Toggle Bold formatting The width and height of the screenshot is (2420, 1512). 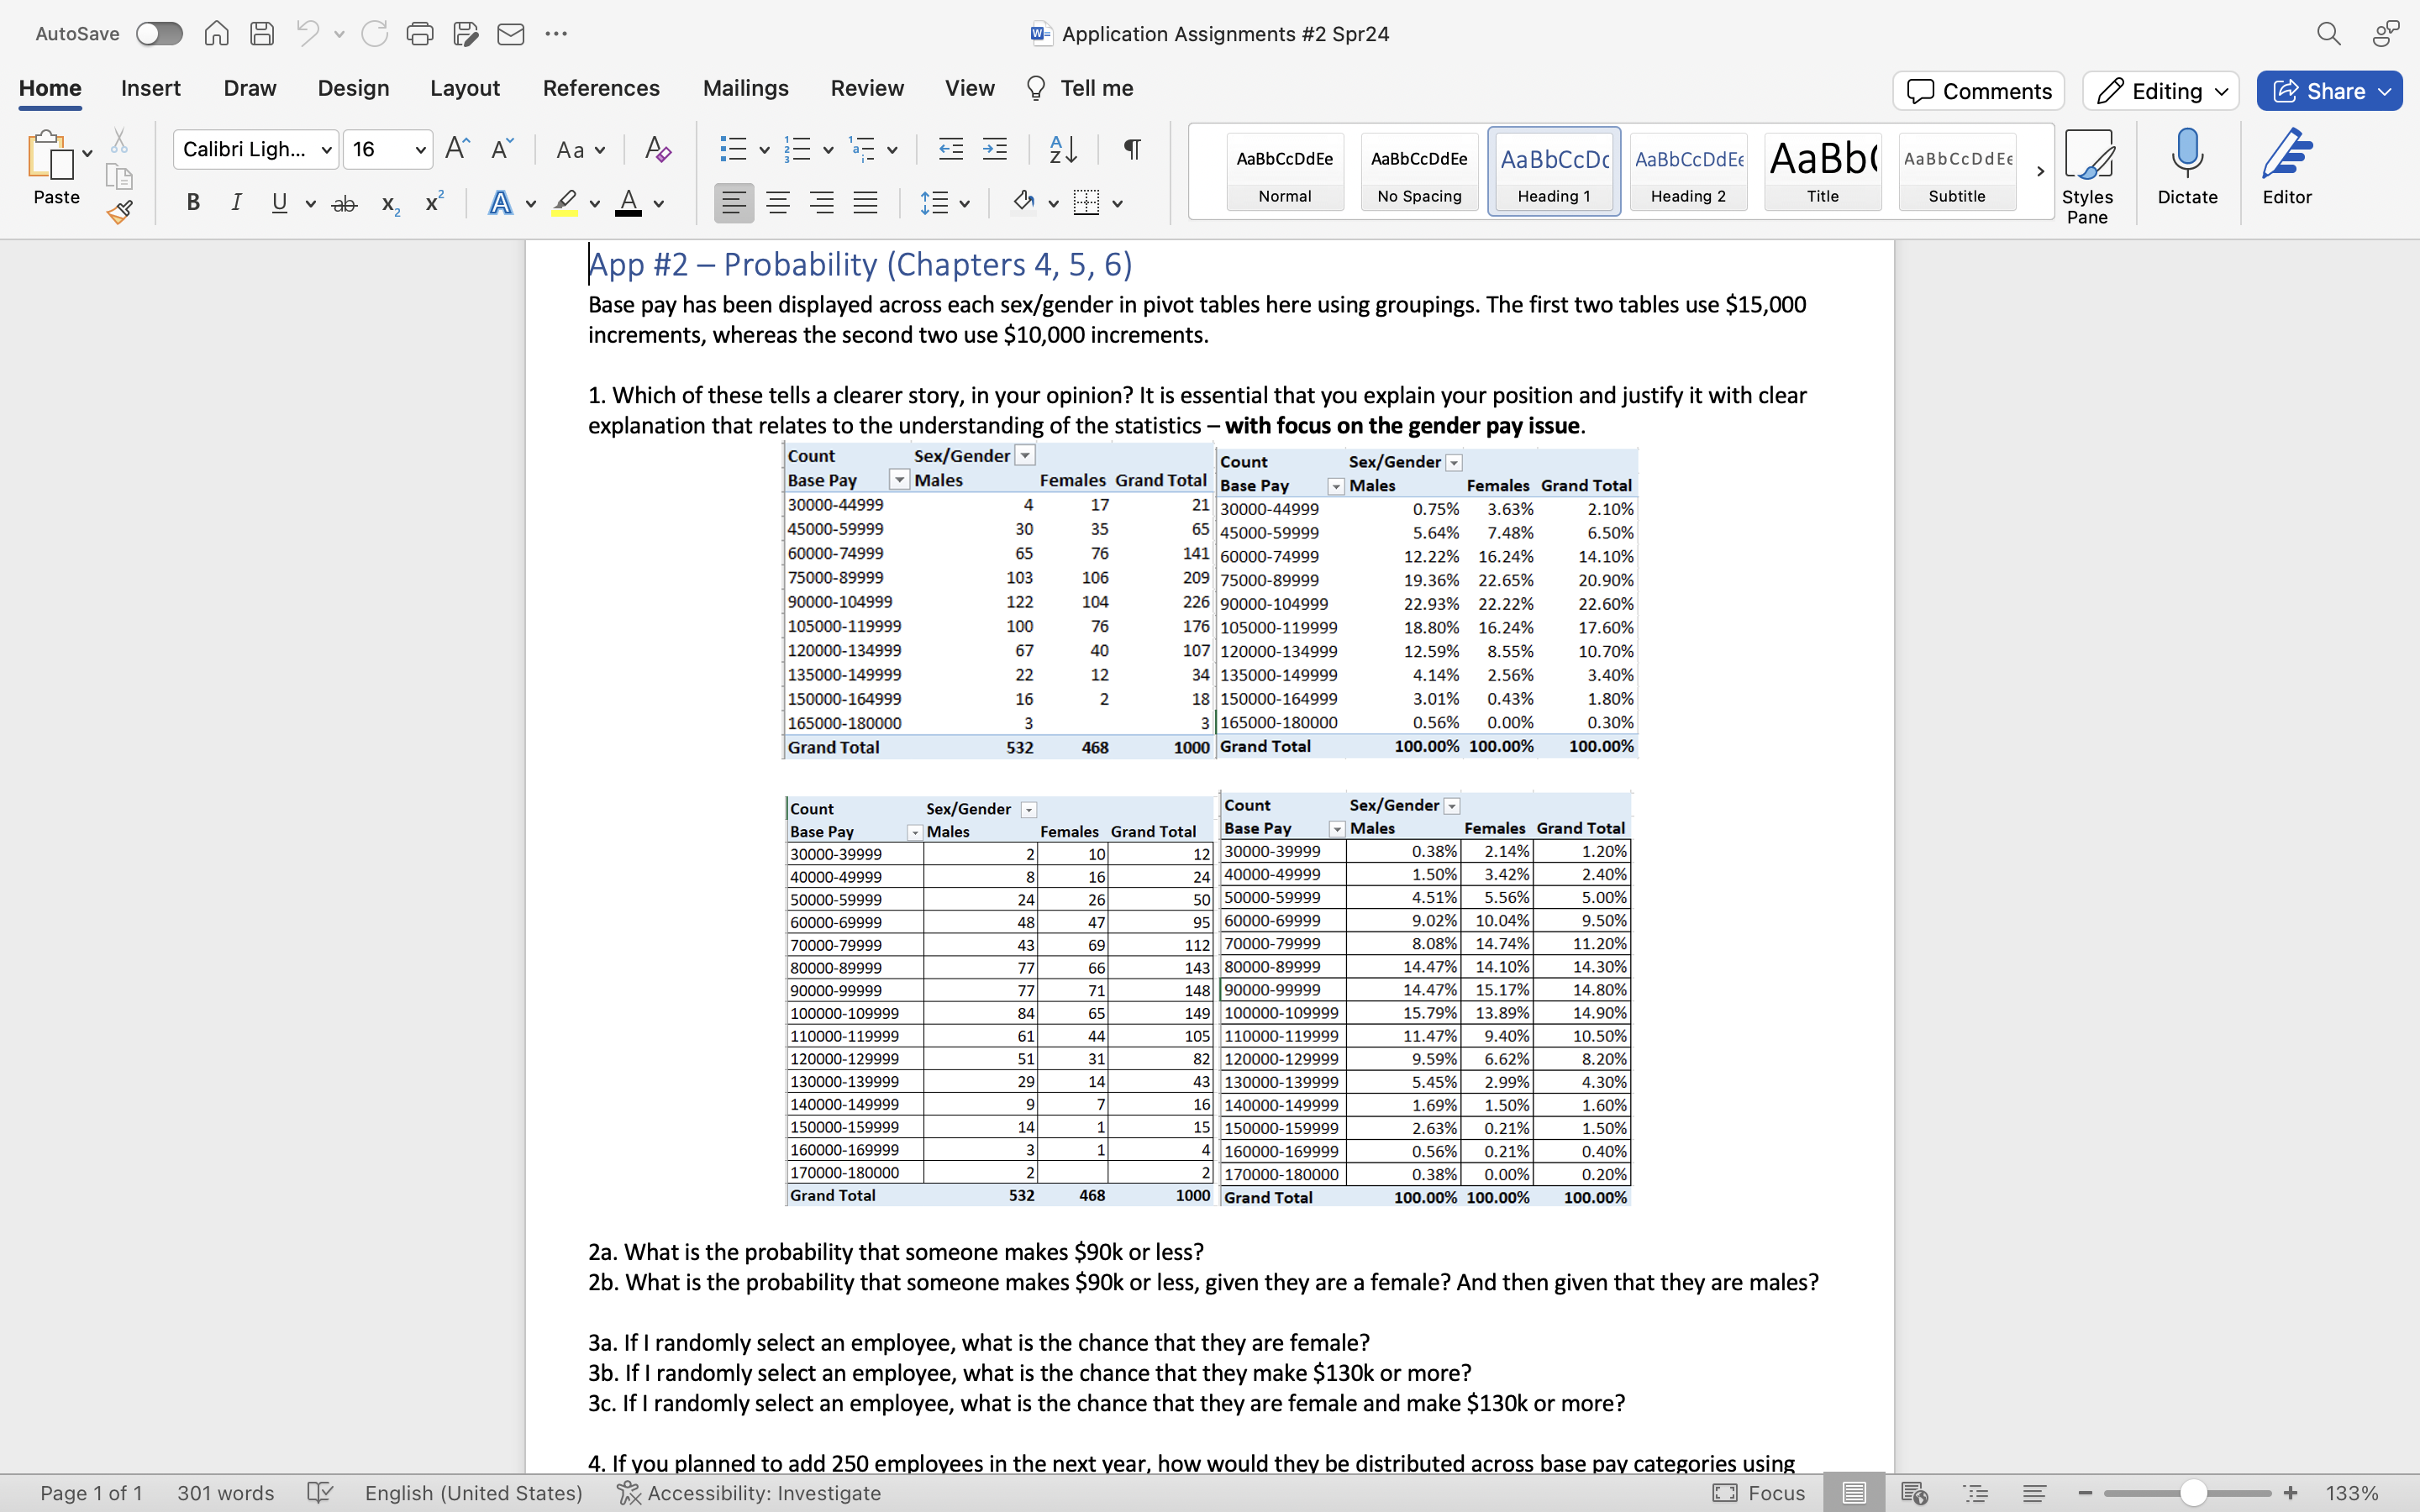(x=194, y=204)
